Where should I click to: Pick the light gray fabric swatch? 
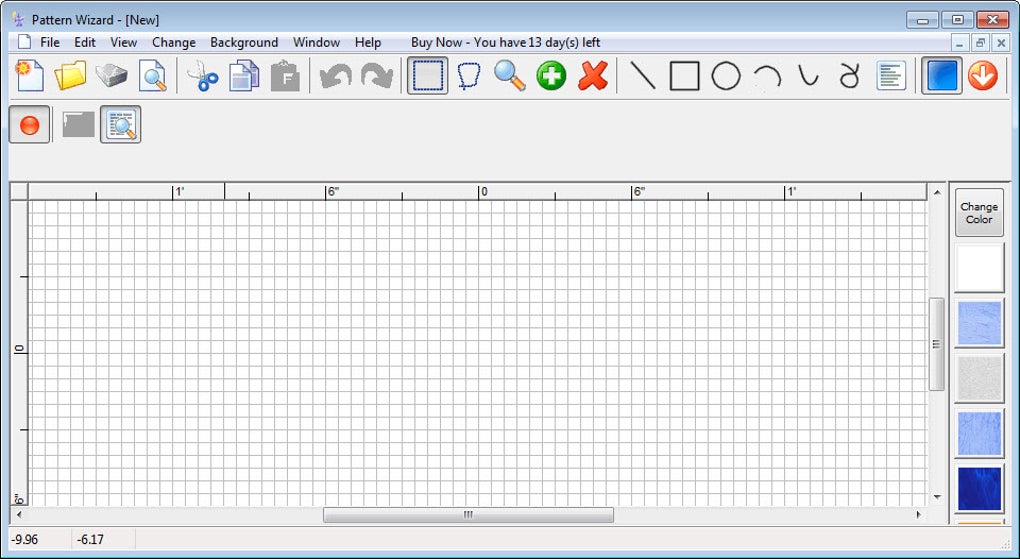point(979,379)
